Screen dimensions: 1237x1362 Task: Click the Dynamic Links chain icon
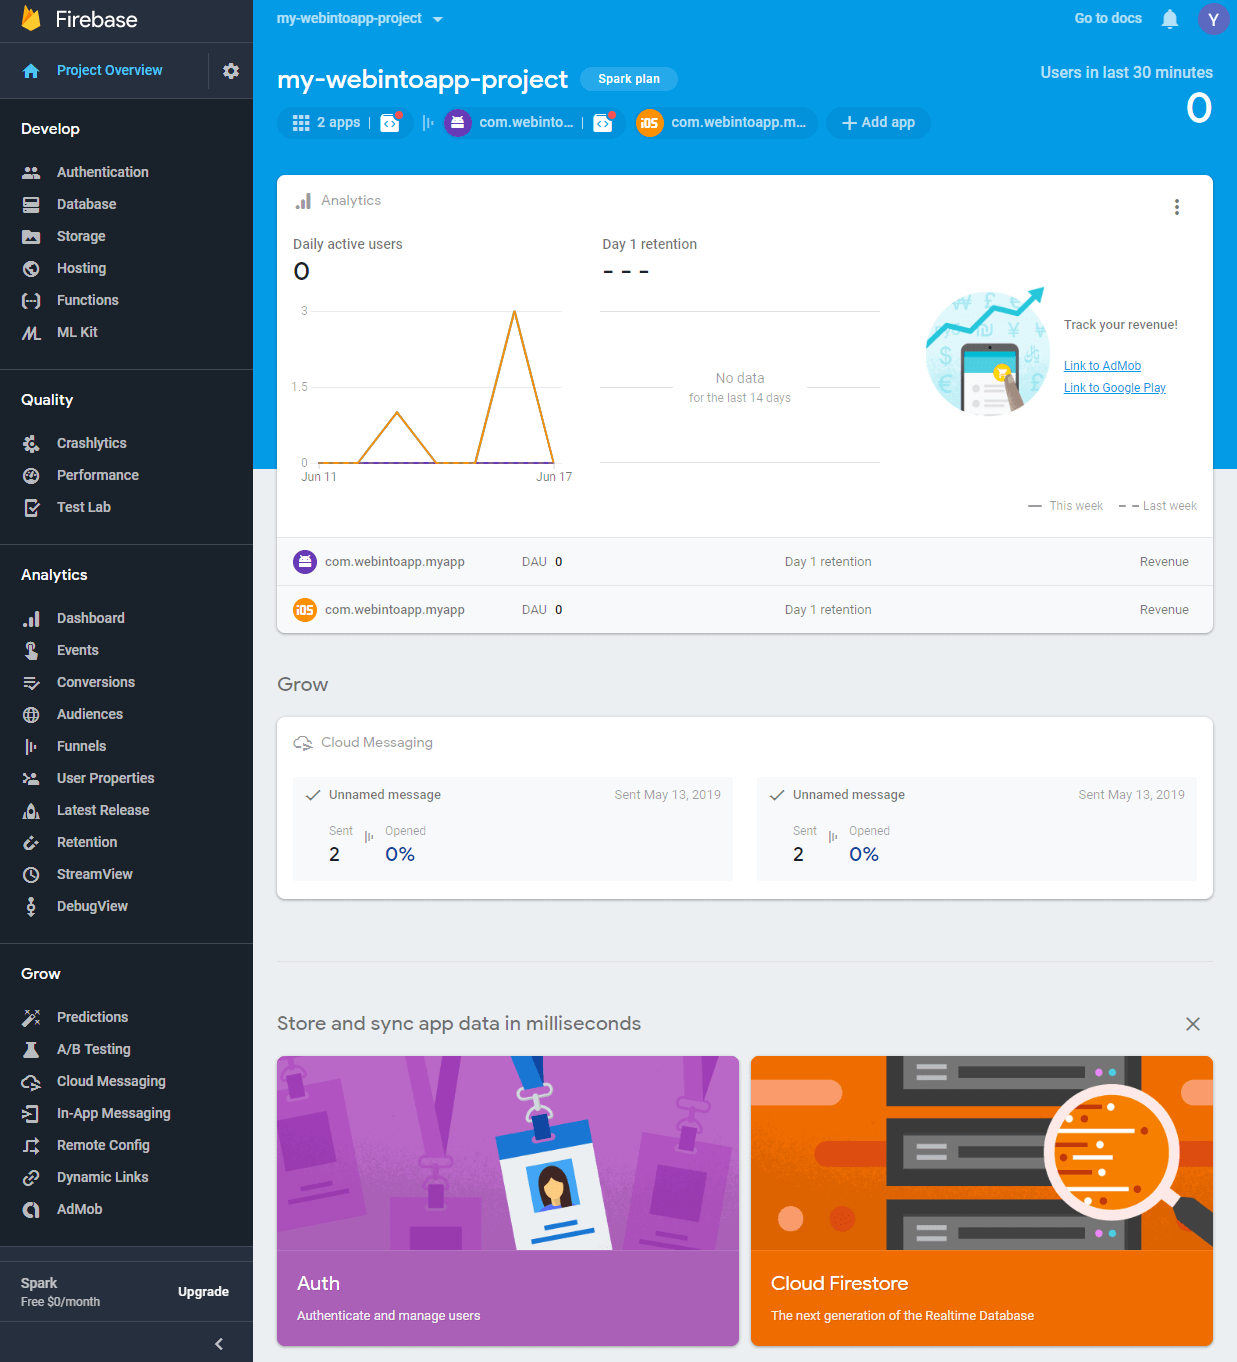pos(31,1177)
